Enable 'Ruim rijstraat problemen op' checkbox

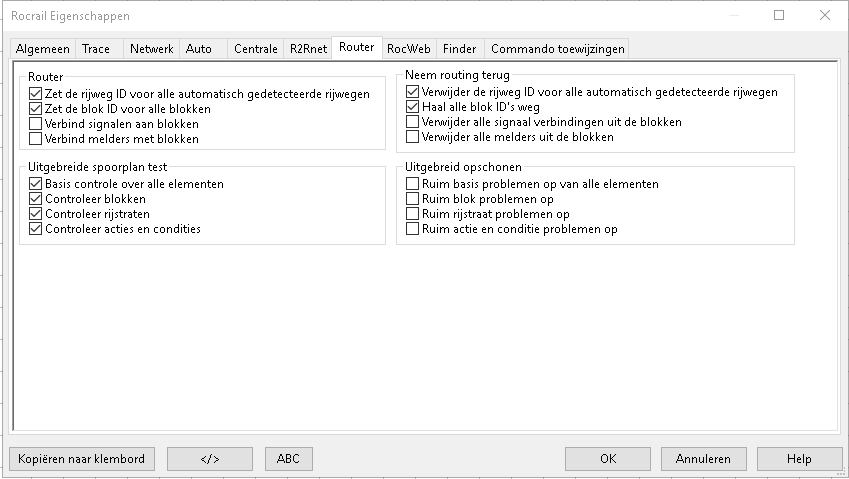coord(413,214)
